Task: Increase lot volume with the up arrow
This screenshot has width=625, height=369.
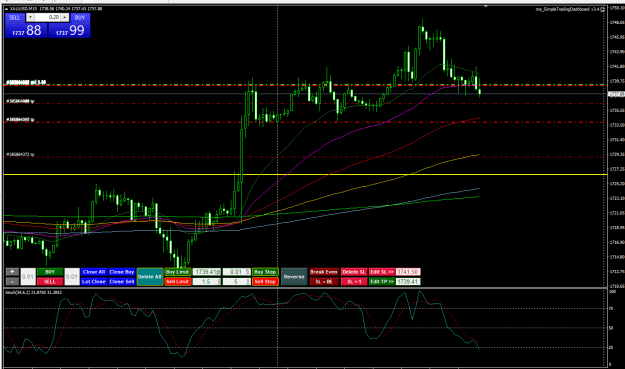Action: pos(65,18)
